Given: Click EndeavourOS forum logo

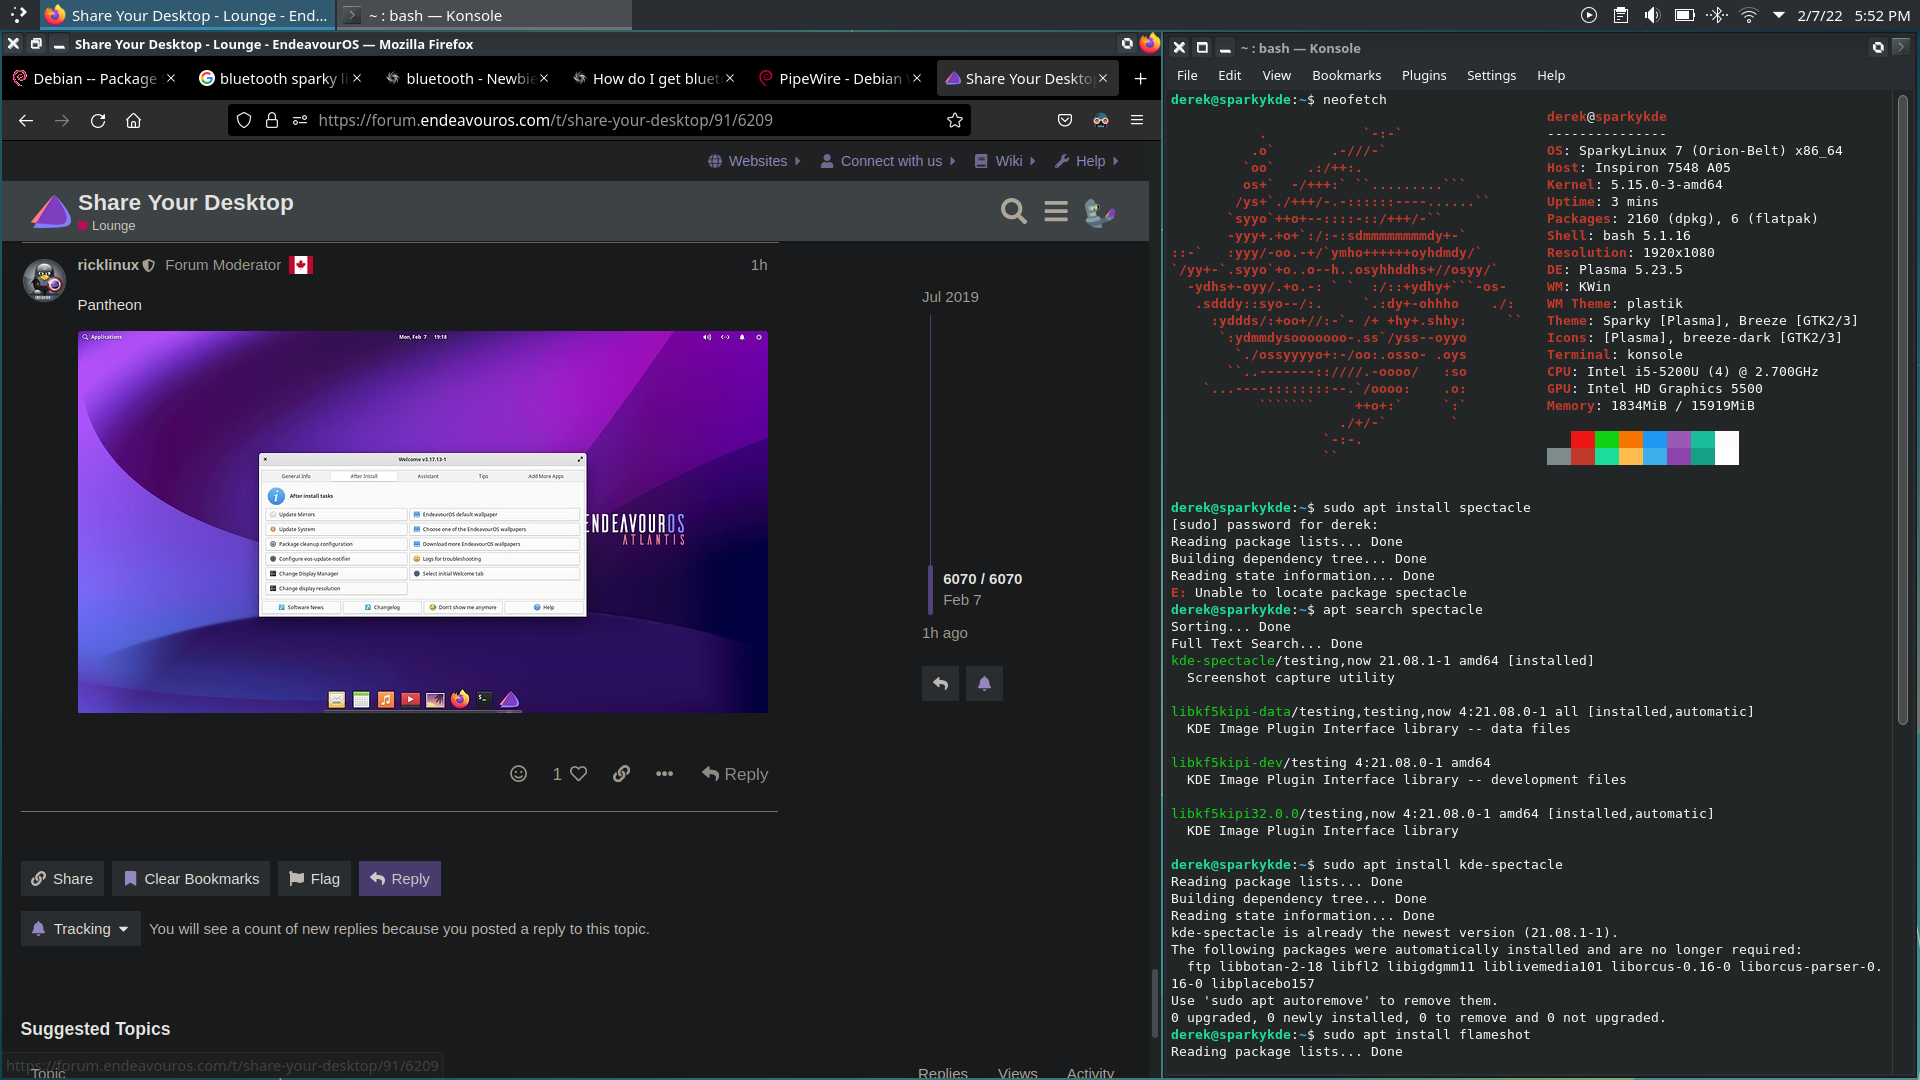Looking at the screenshot, I should coord(50,211).
